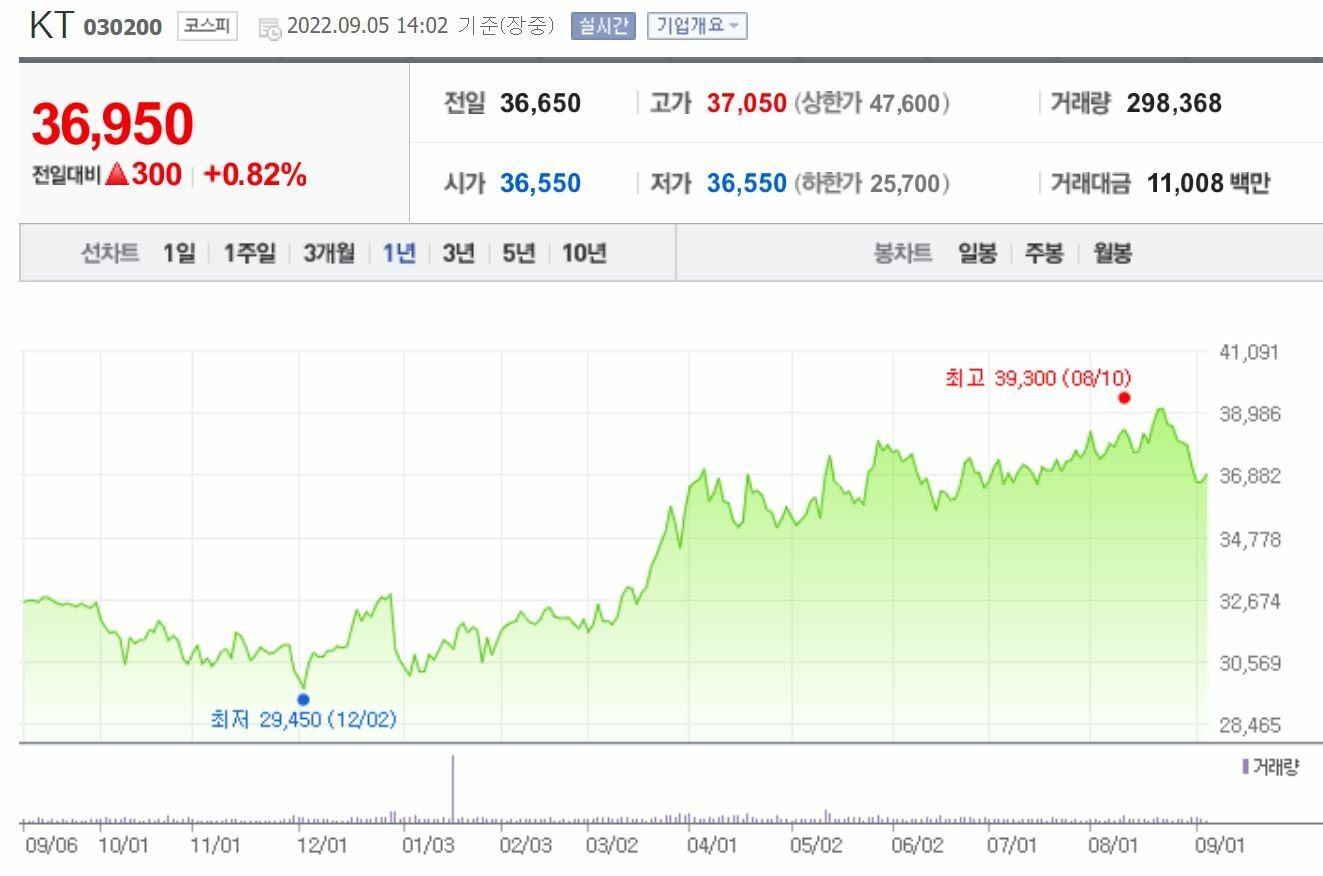Click the 최저 29,450 (12/02) label
Viewport: 1323px width, 876px height.
tap(303, 719)
